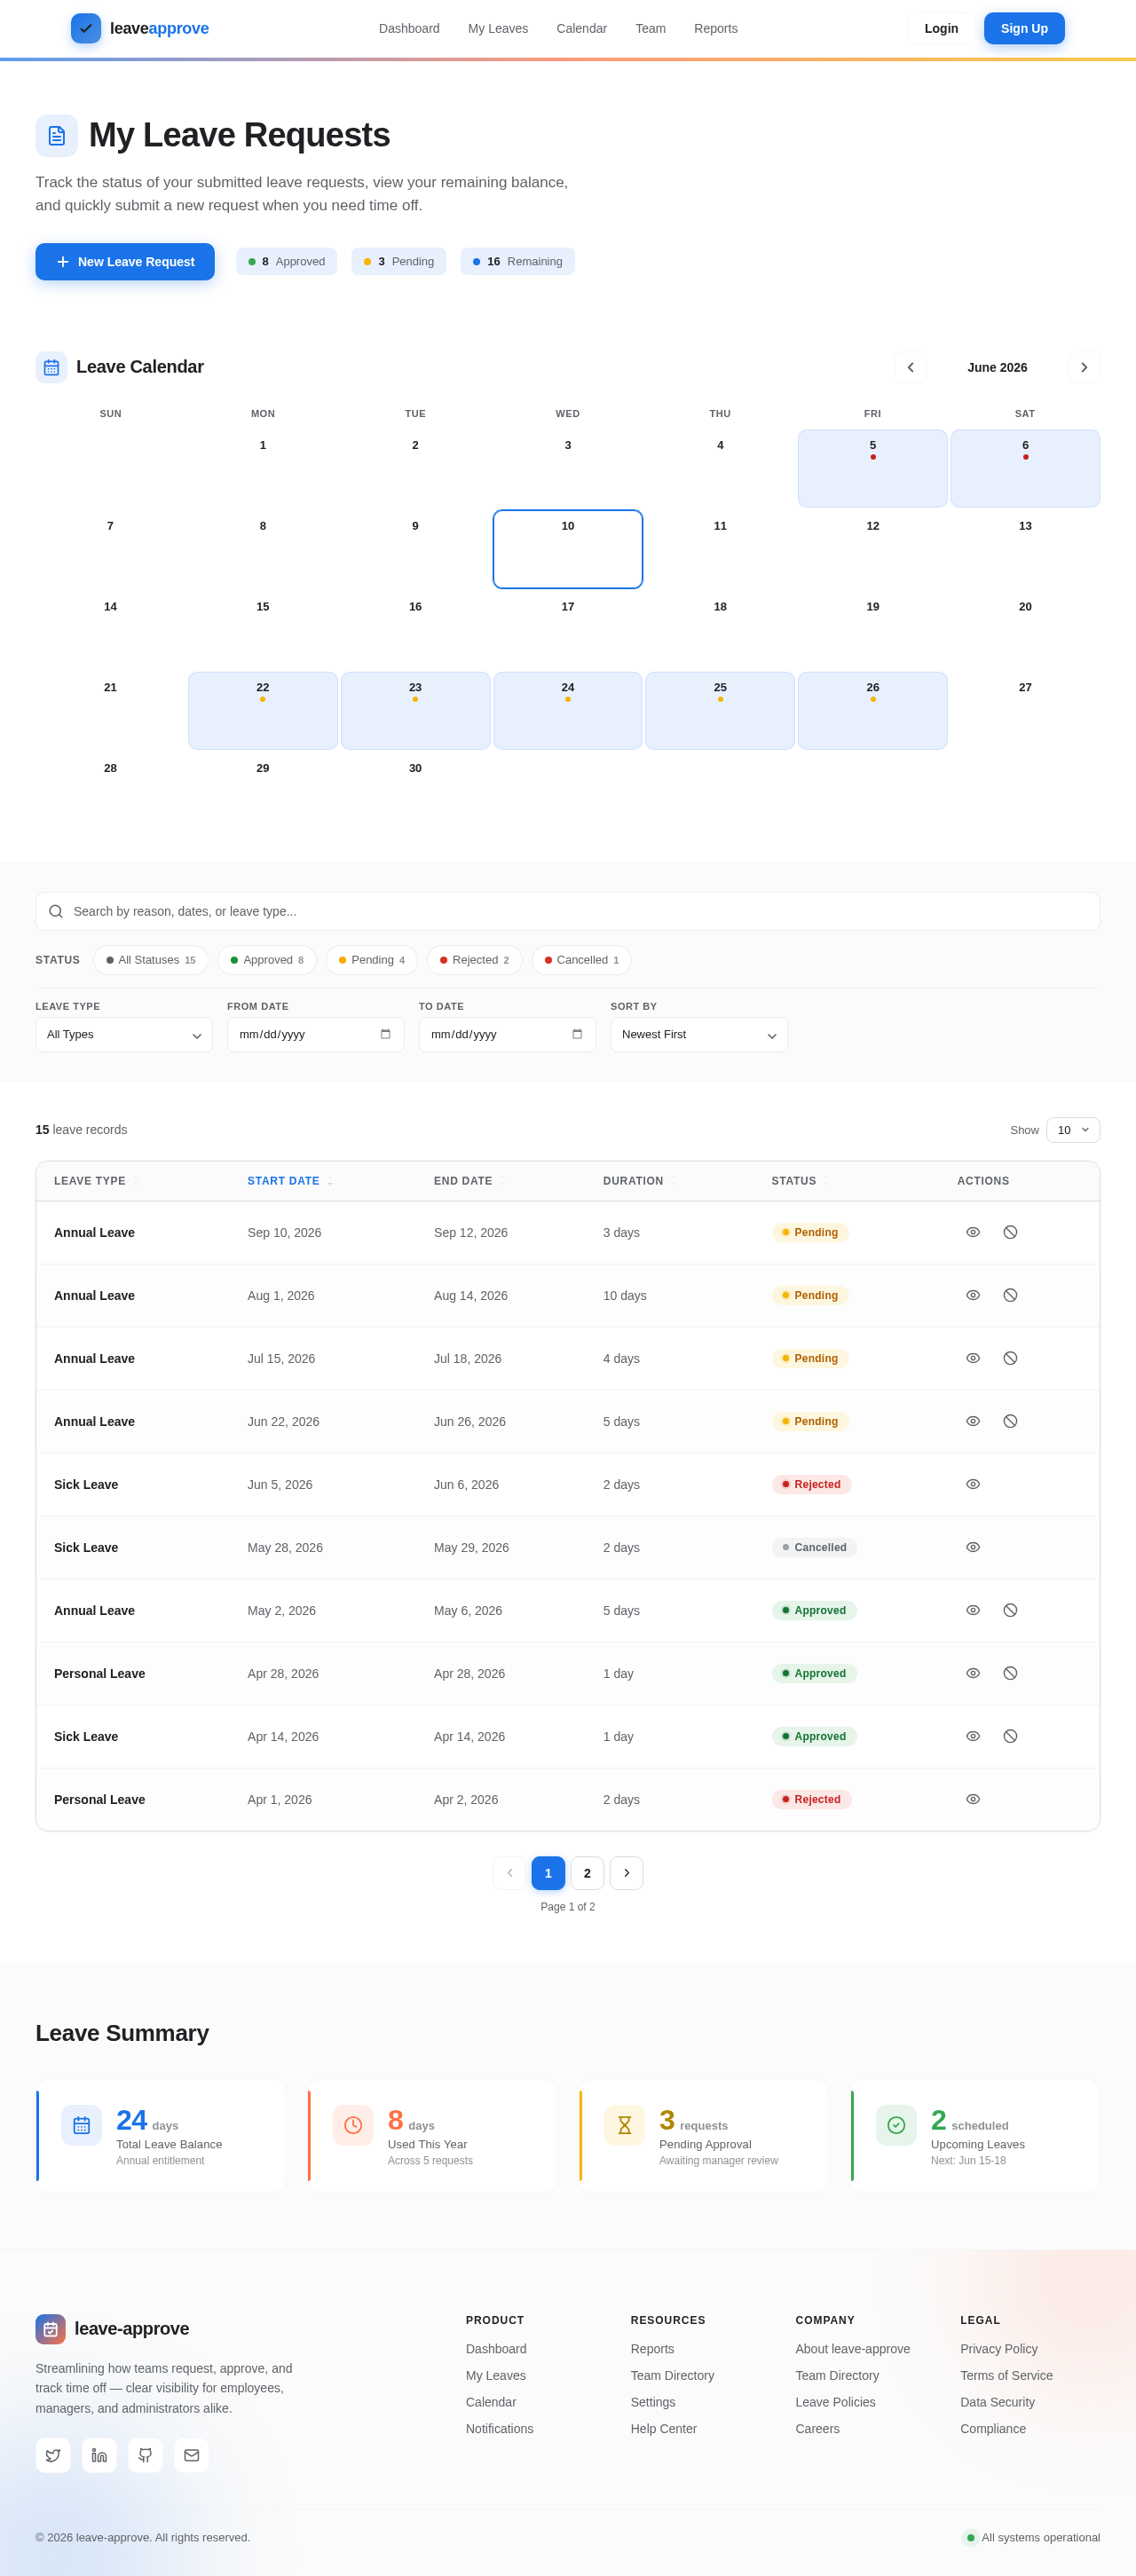Viewport: 1136px width, 2576px height.
Task: Filter by Approved status chip
Action: [x=267, y=960]
